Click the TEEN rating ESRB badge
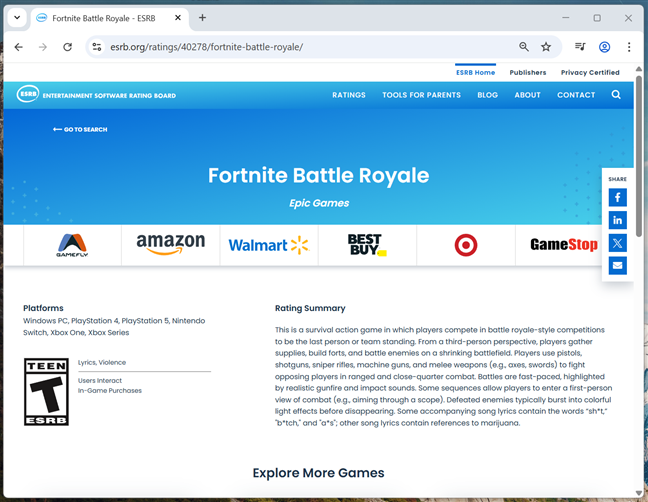The width and height of the screenshot is (648, 502). pyautogui.click(x=46, y=392)
